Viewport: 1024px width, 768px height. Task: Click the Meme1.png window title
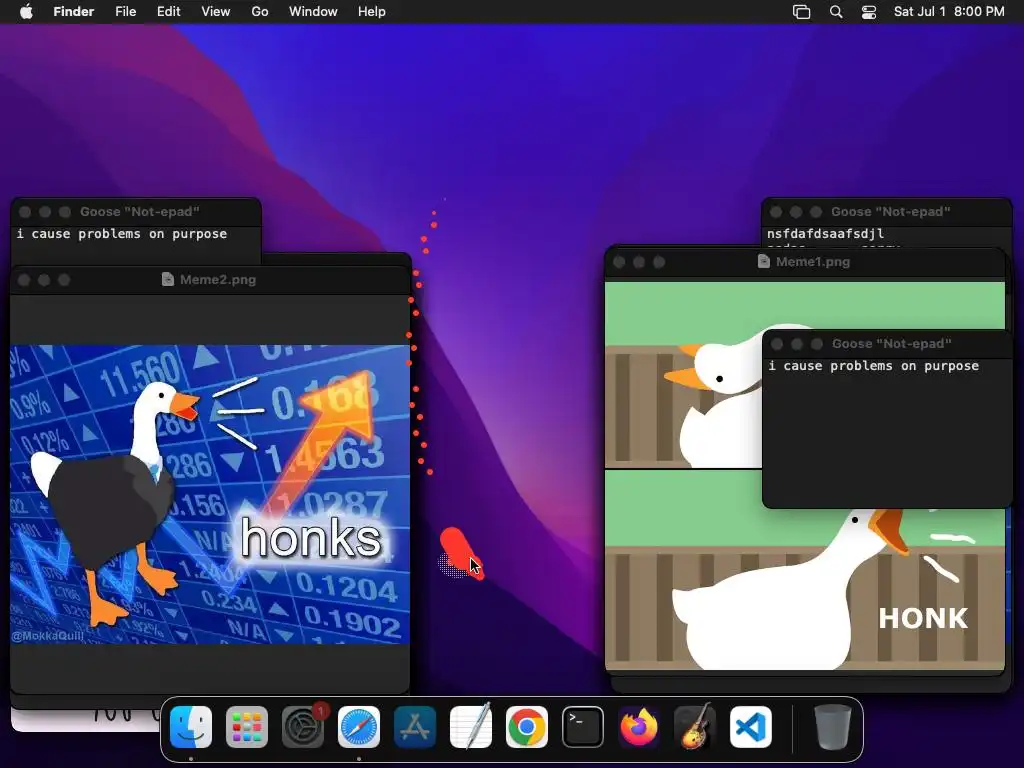coord(813,261)
